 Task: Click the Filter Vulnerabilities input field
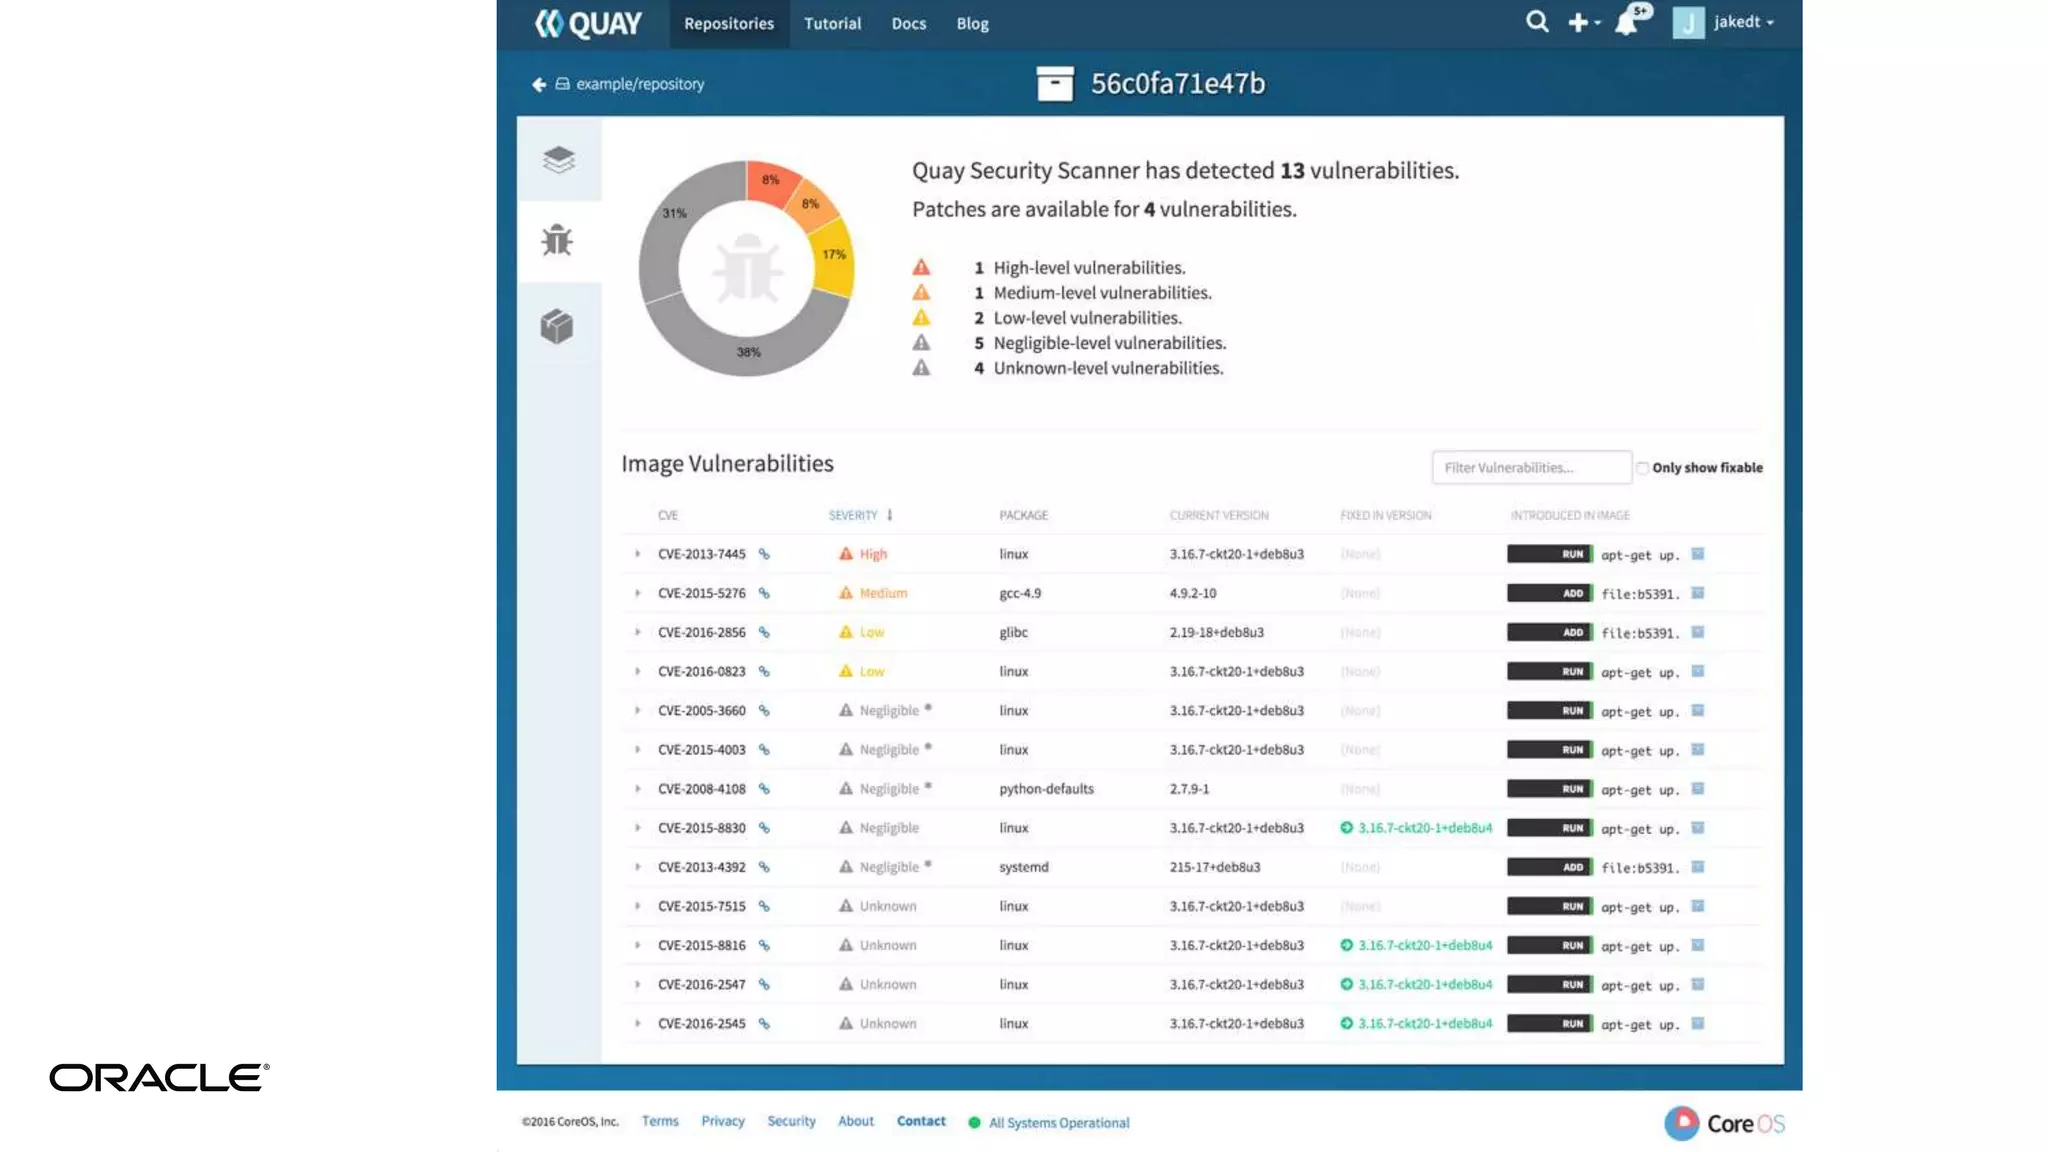tap(1530, 468)
